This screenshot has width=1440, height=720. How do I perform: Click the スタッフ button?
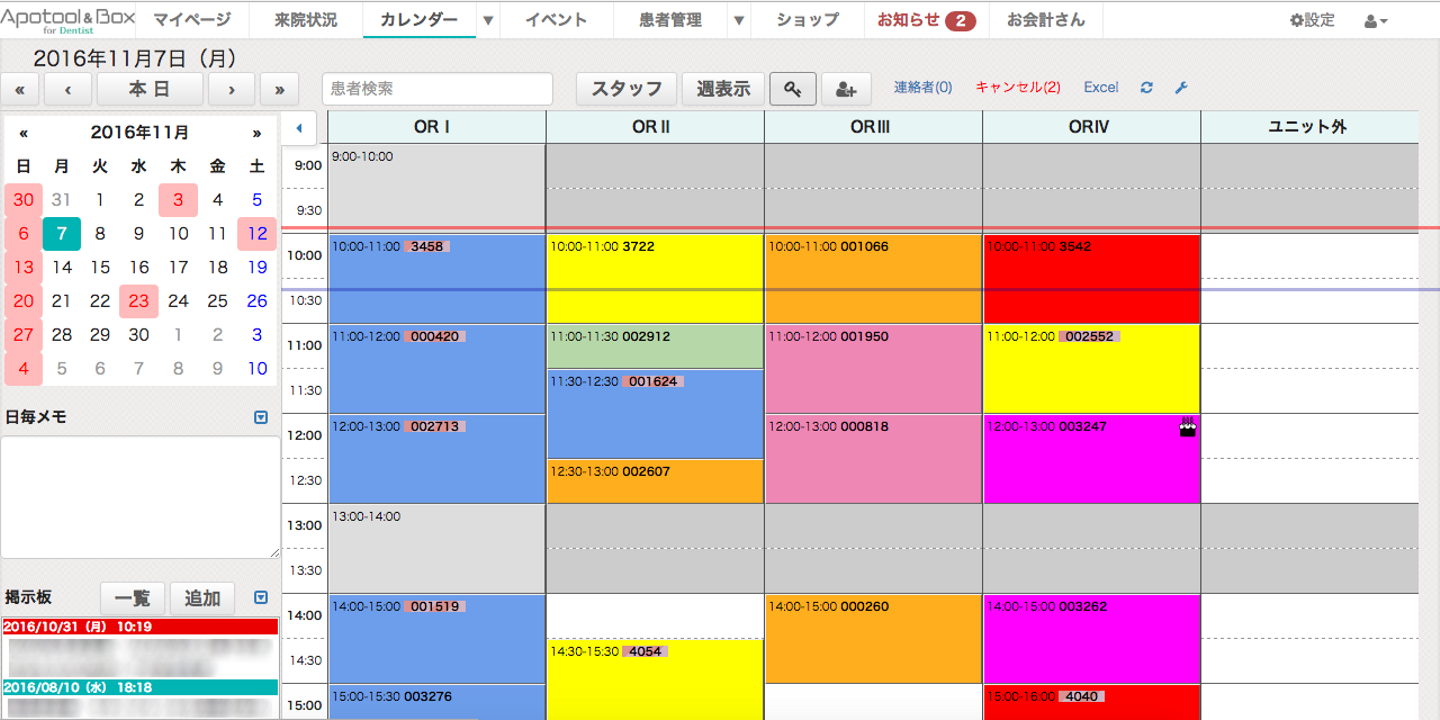[x=627, y=89]
